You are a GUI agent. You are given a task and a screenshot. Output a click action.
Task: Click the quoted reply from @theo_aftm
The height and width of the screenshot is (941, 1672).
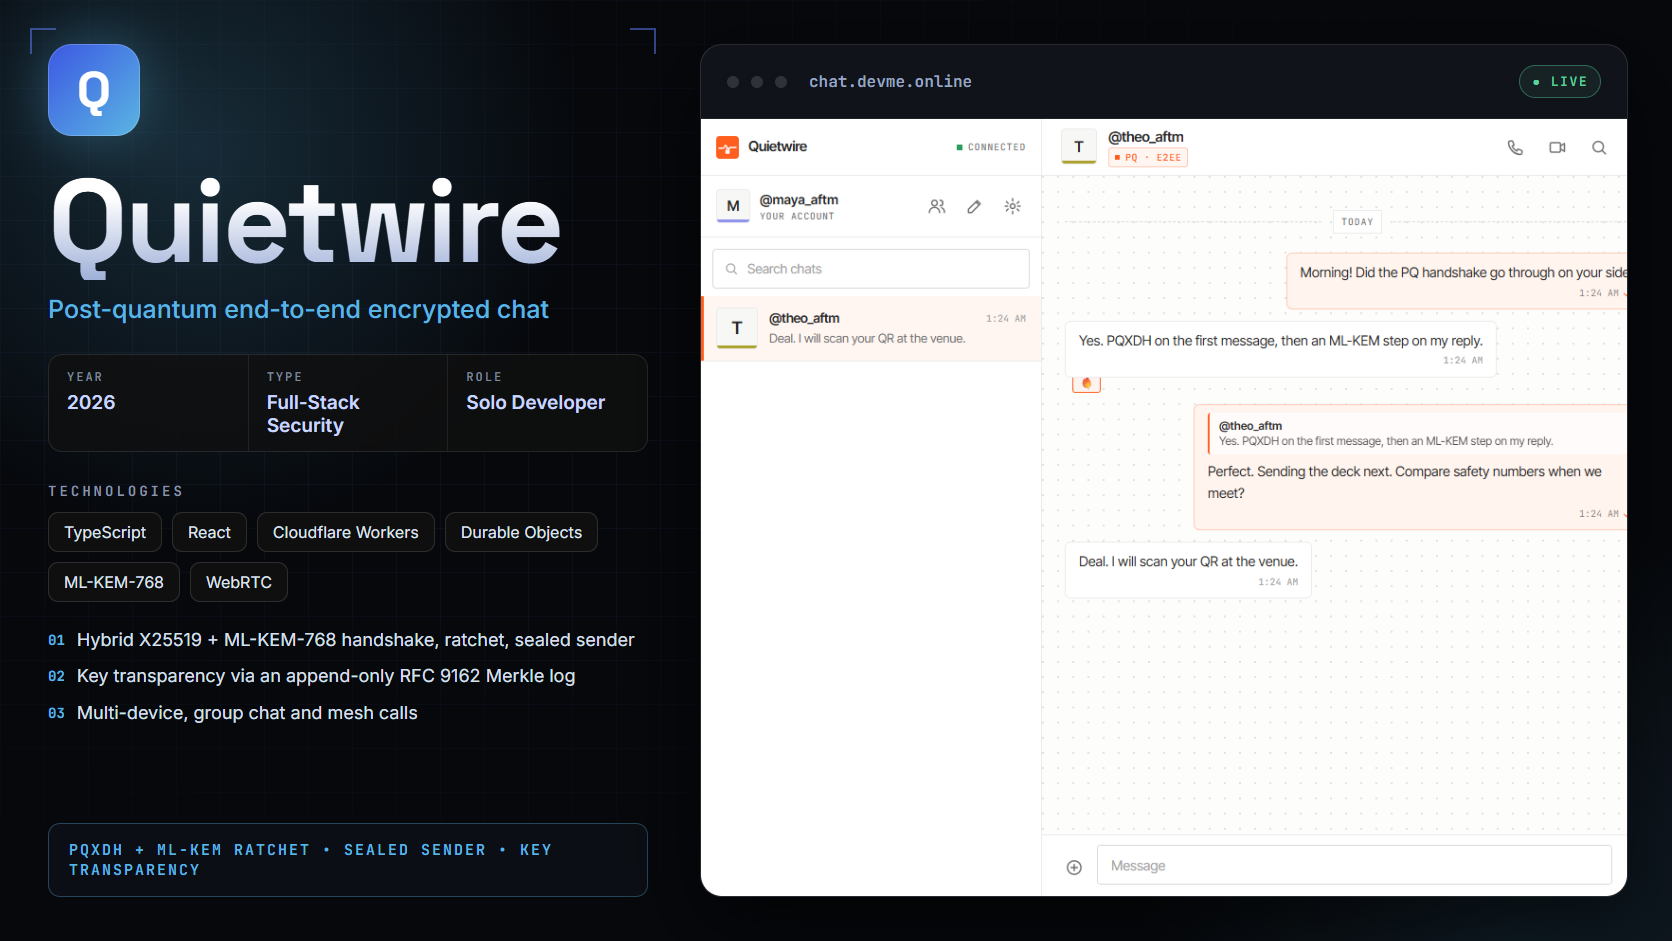tap(1415, 433)
